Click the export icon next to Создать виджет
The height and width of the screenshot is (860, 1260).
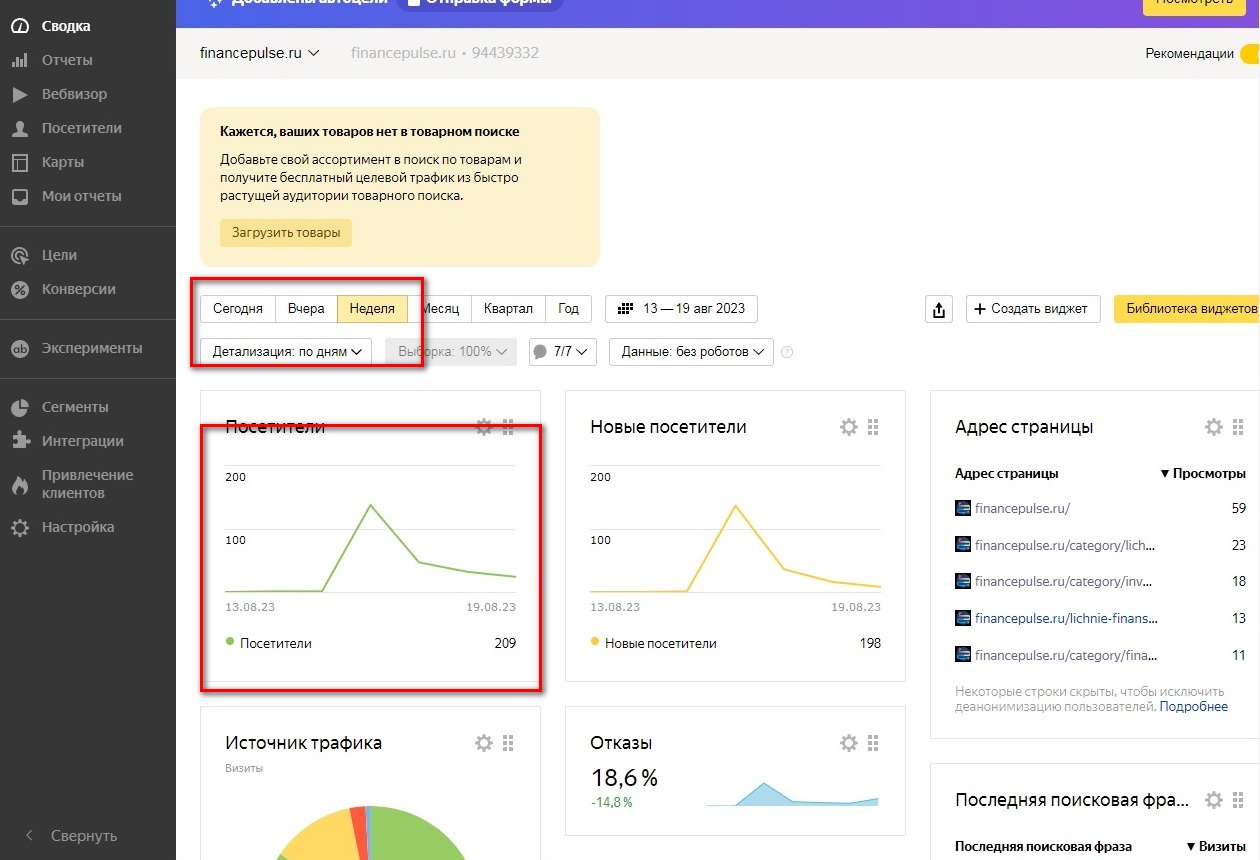938,310
